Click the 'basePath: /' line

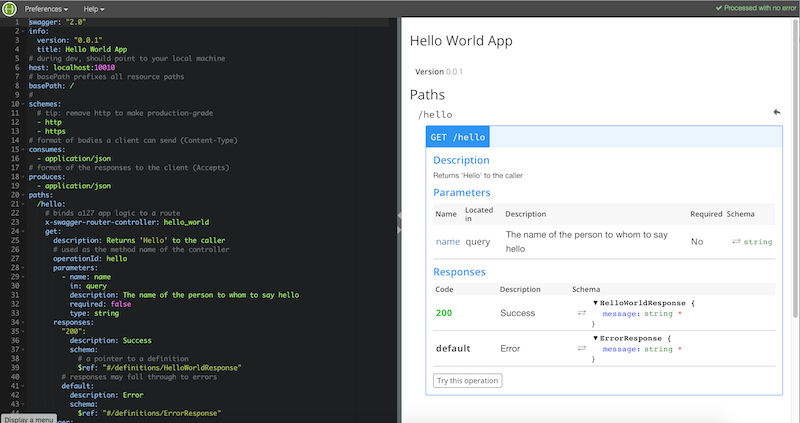(x=52, y=86)
